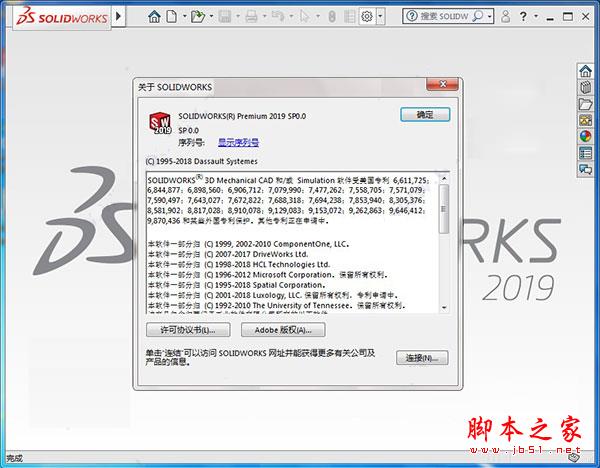Click the New document icon
The image size is (600, 468).
pyautogui.click(x=172, y=16)
